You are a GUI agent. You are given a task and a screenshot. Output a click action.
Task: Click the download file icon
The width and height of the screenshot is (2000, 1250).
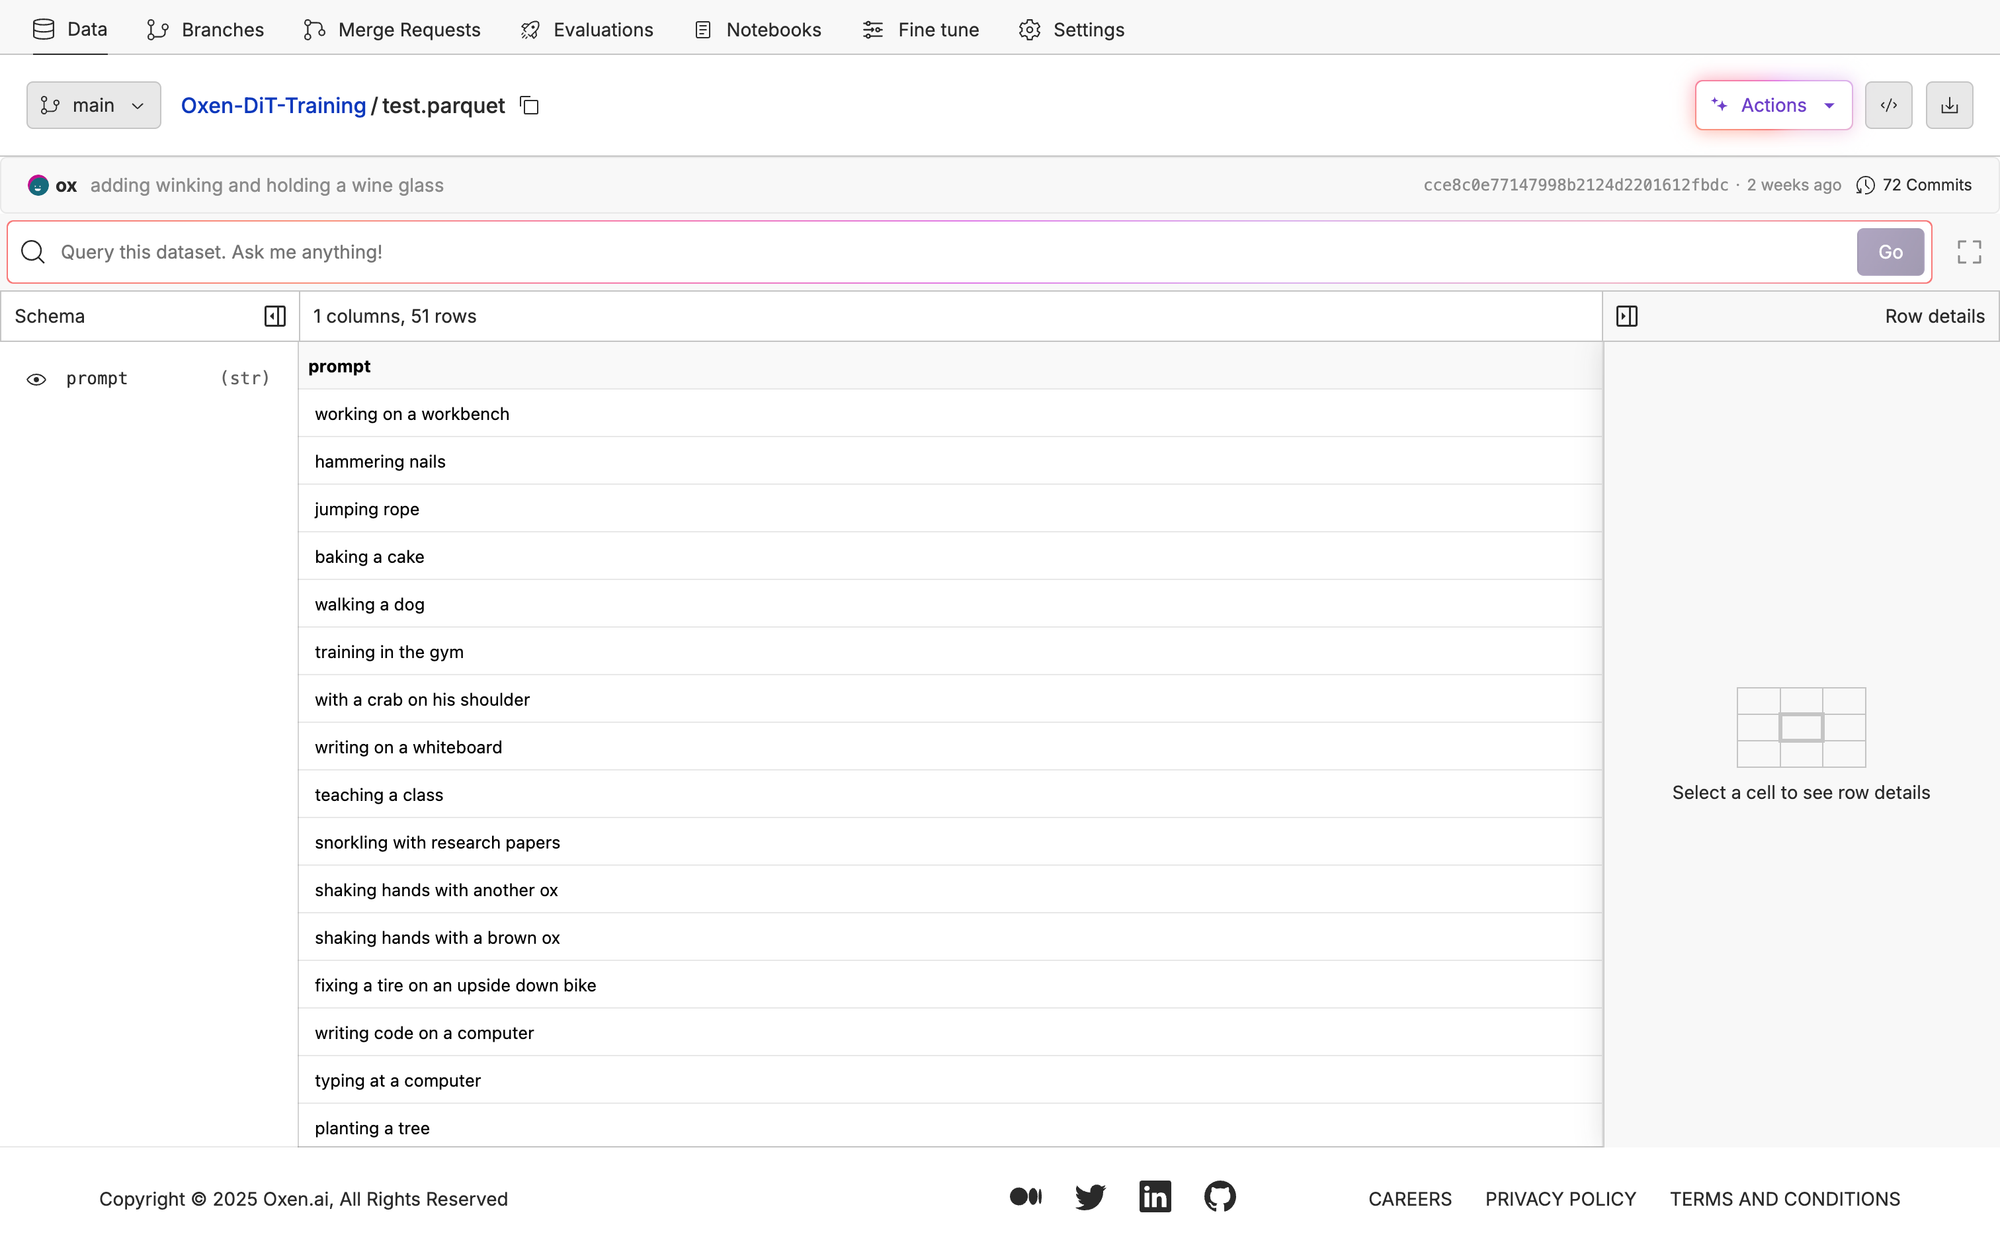point(1949,105)
